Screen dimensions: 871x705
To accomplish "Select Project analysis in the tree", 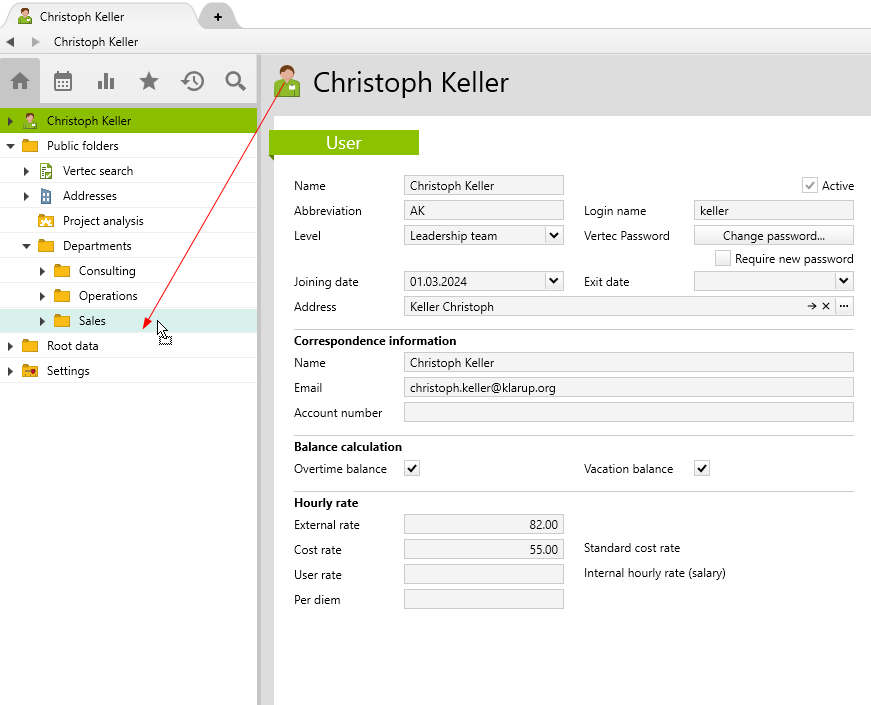I will [x=103, y=221].
